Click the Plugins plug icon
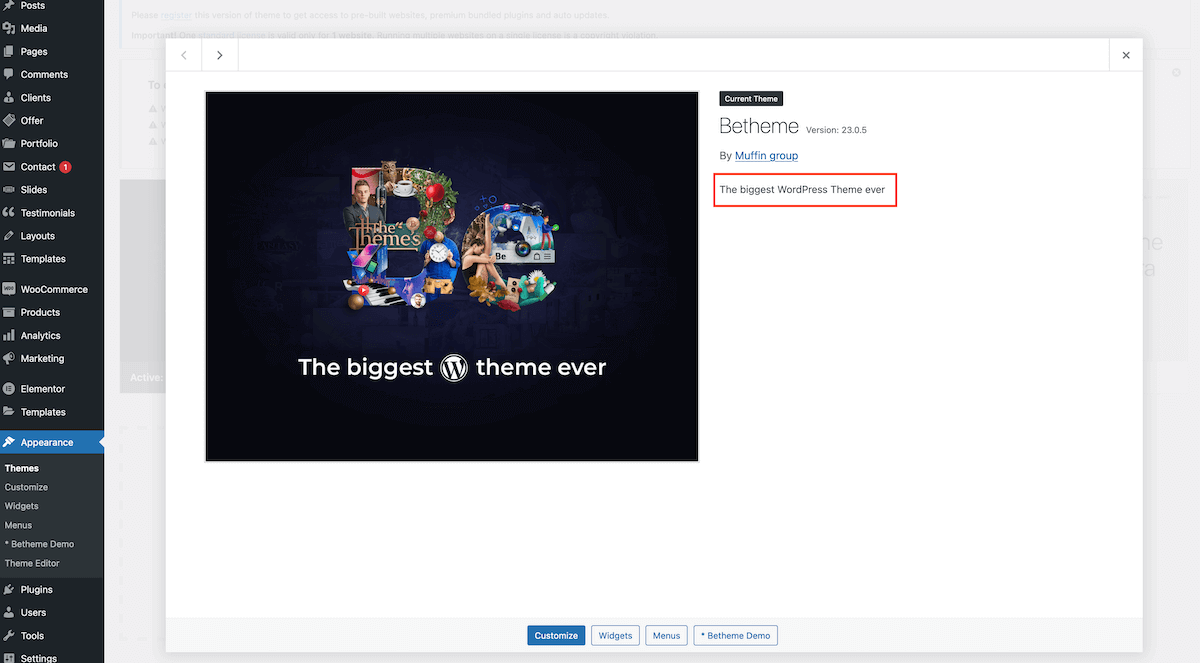The width and height of the screenshot is (1200, 663). 9,590
